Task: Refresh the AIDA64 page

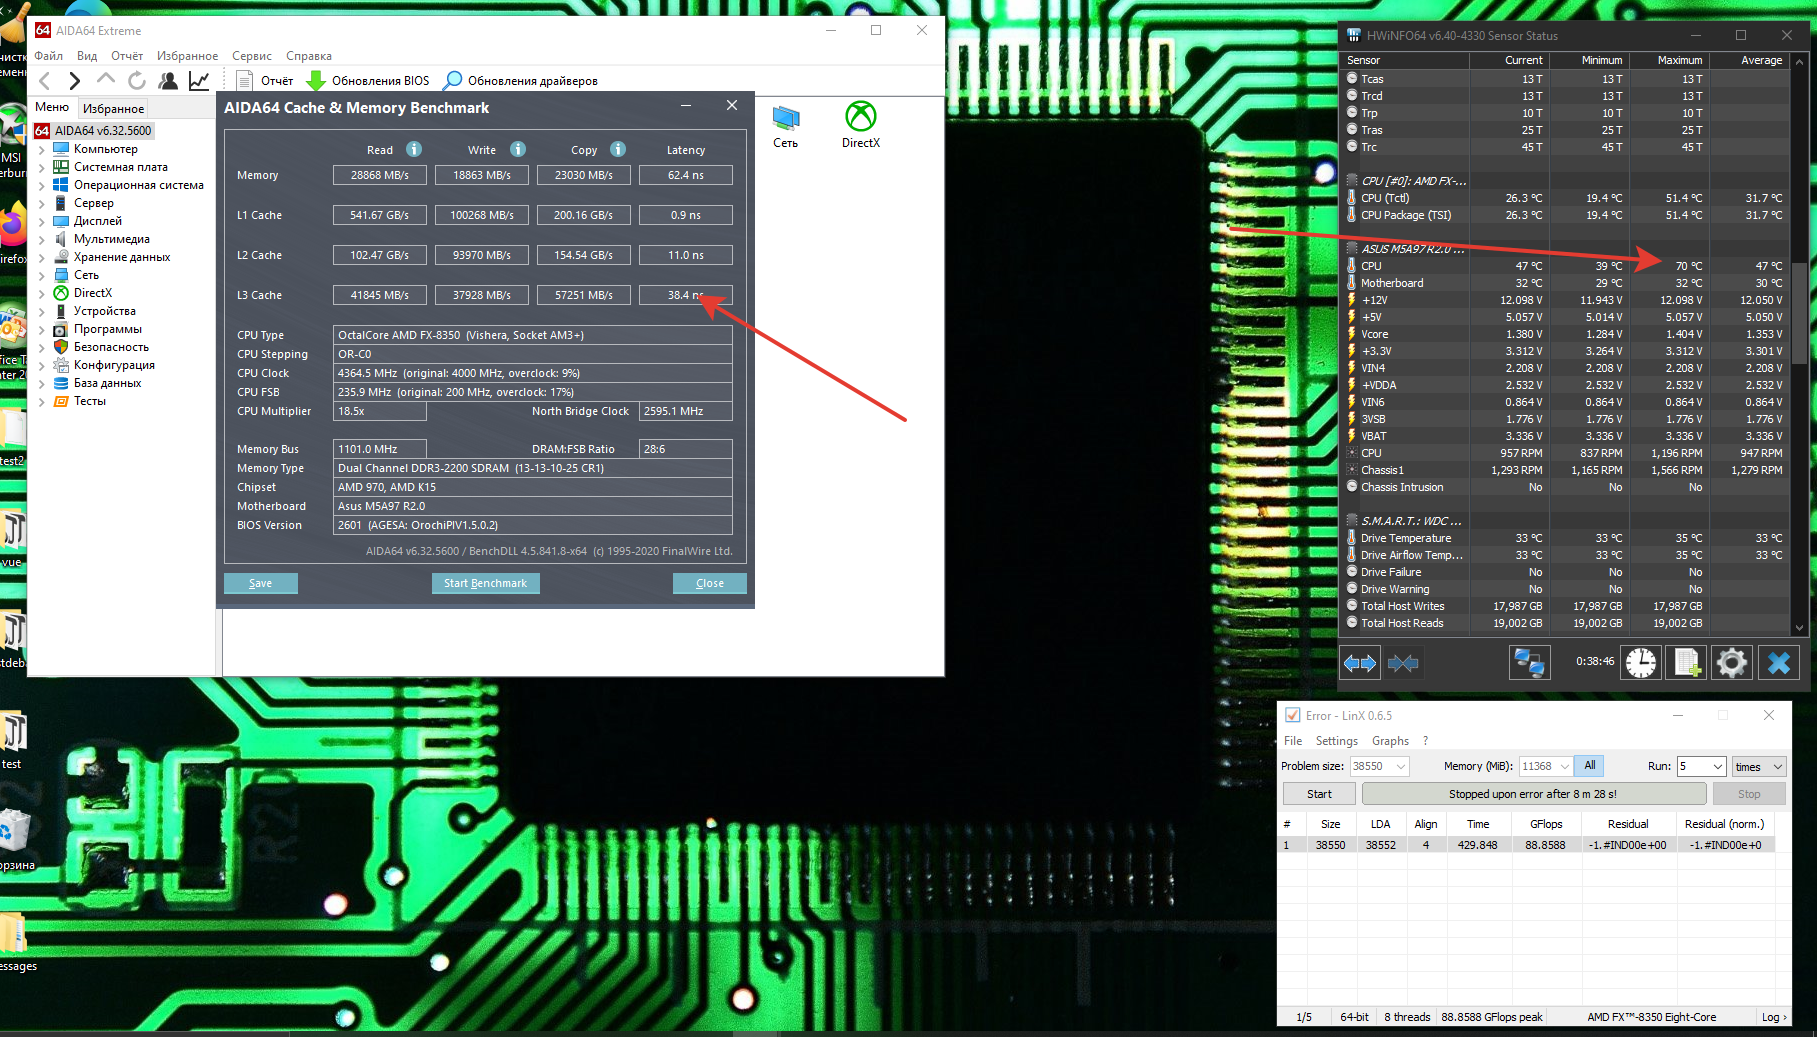Action: [x=137, y=81]
